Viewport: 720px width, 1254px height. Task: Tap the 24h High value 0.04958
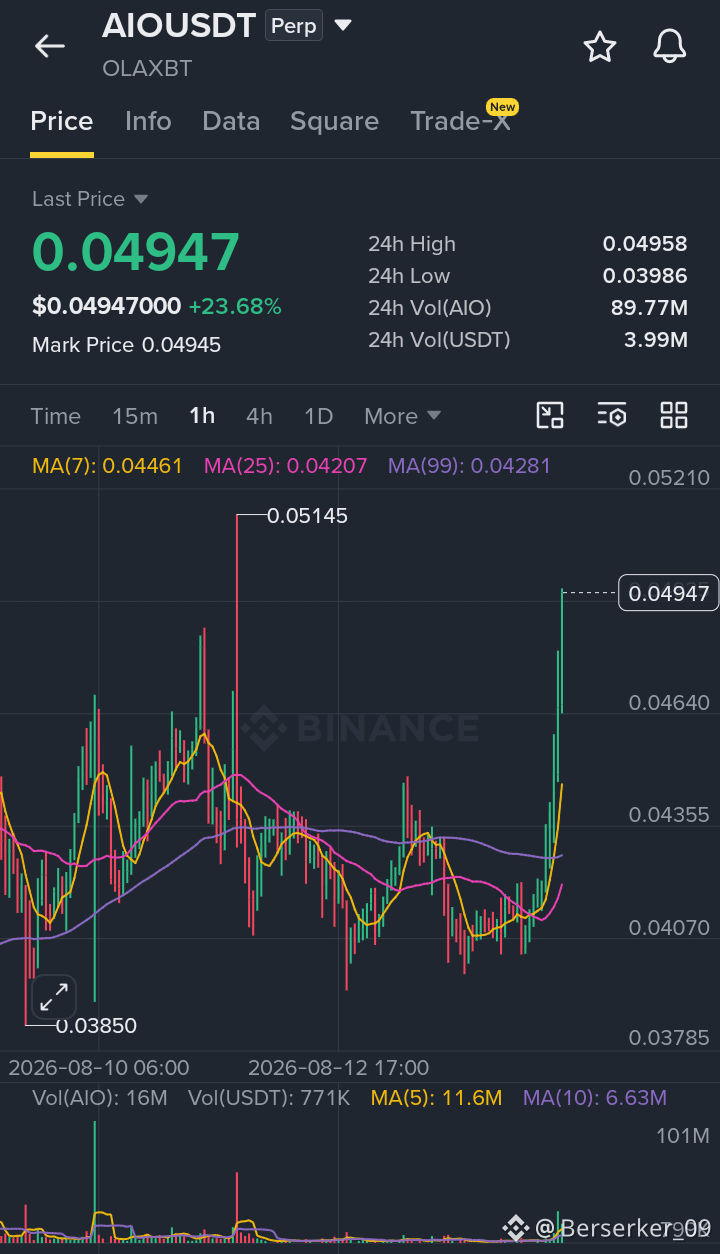click(x=645, y=244)
